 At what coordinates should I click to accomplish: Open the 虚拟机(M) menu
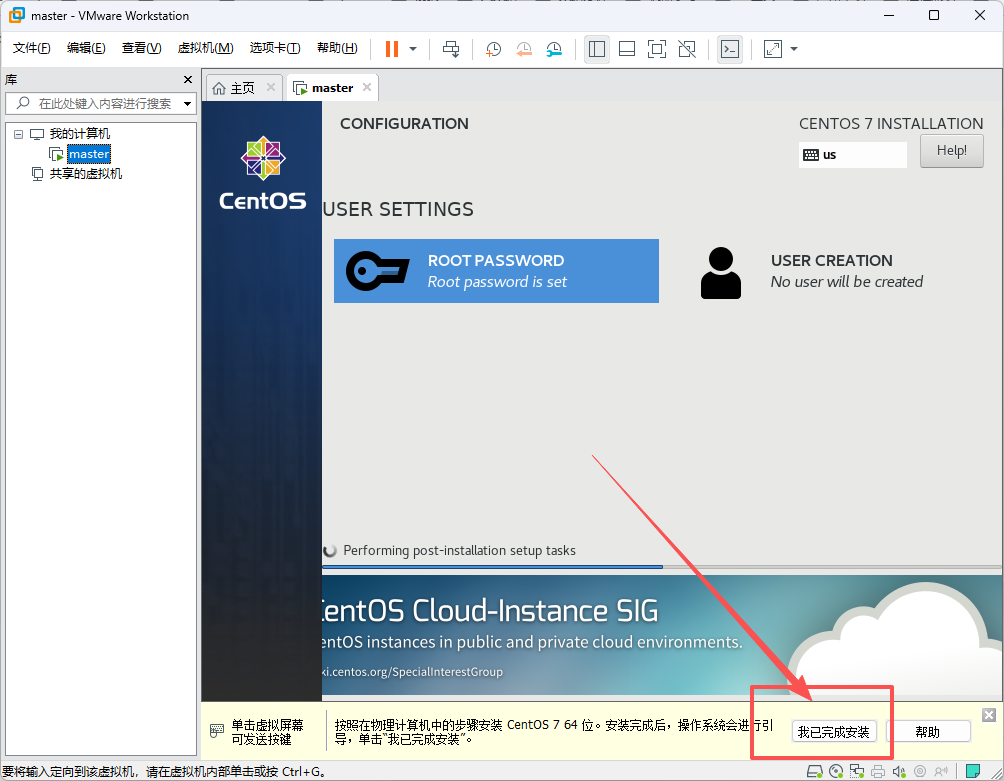(x=206, y=48)
